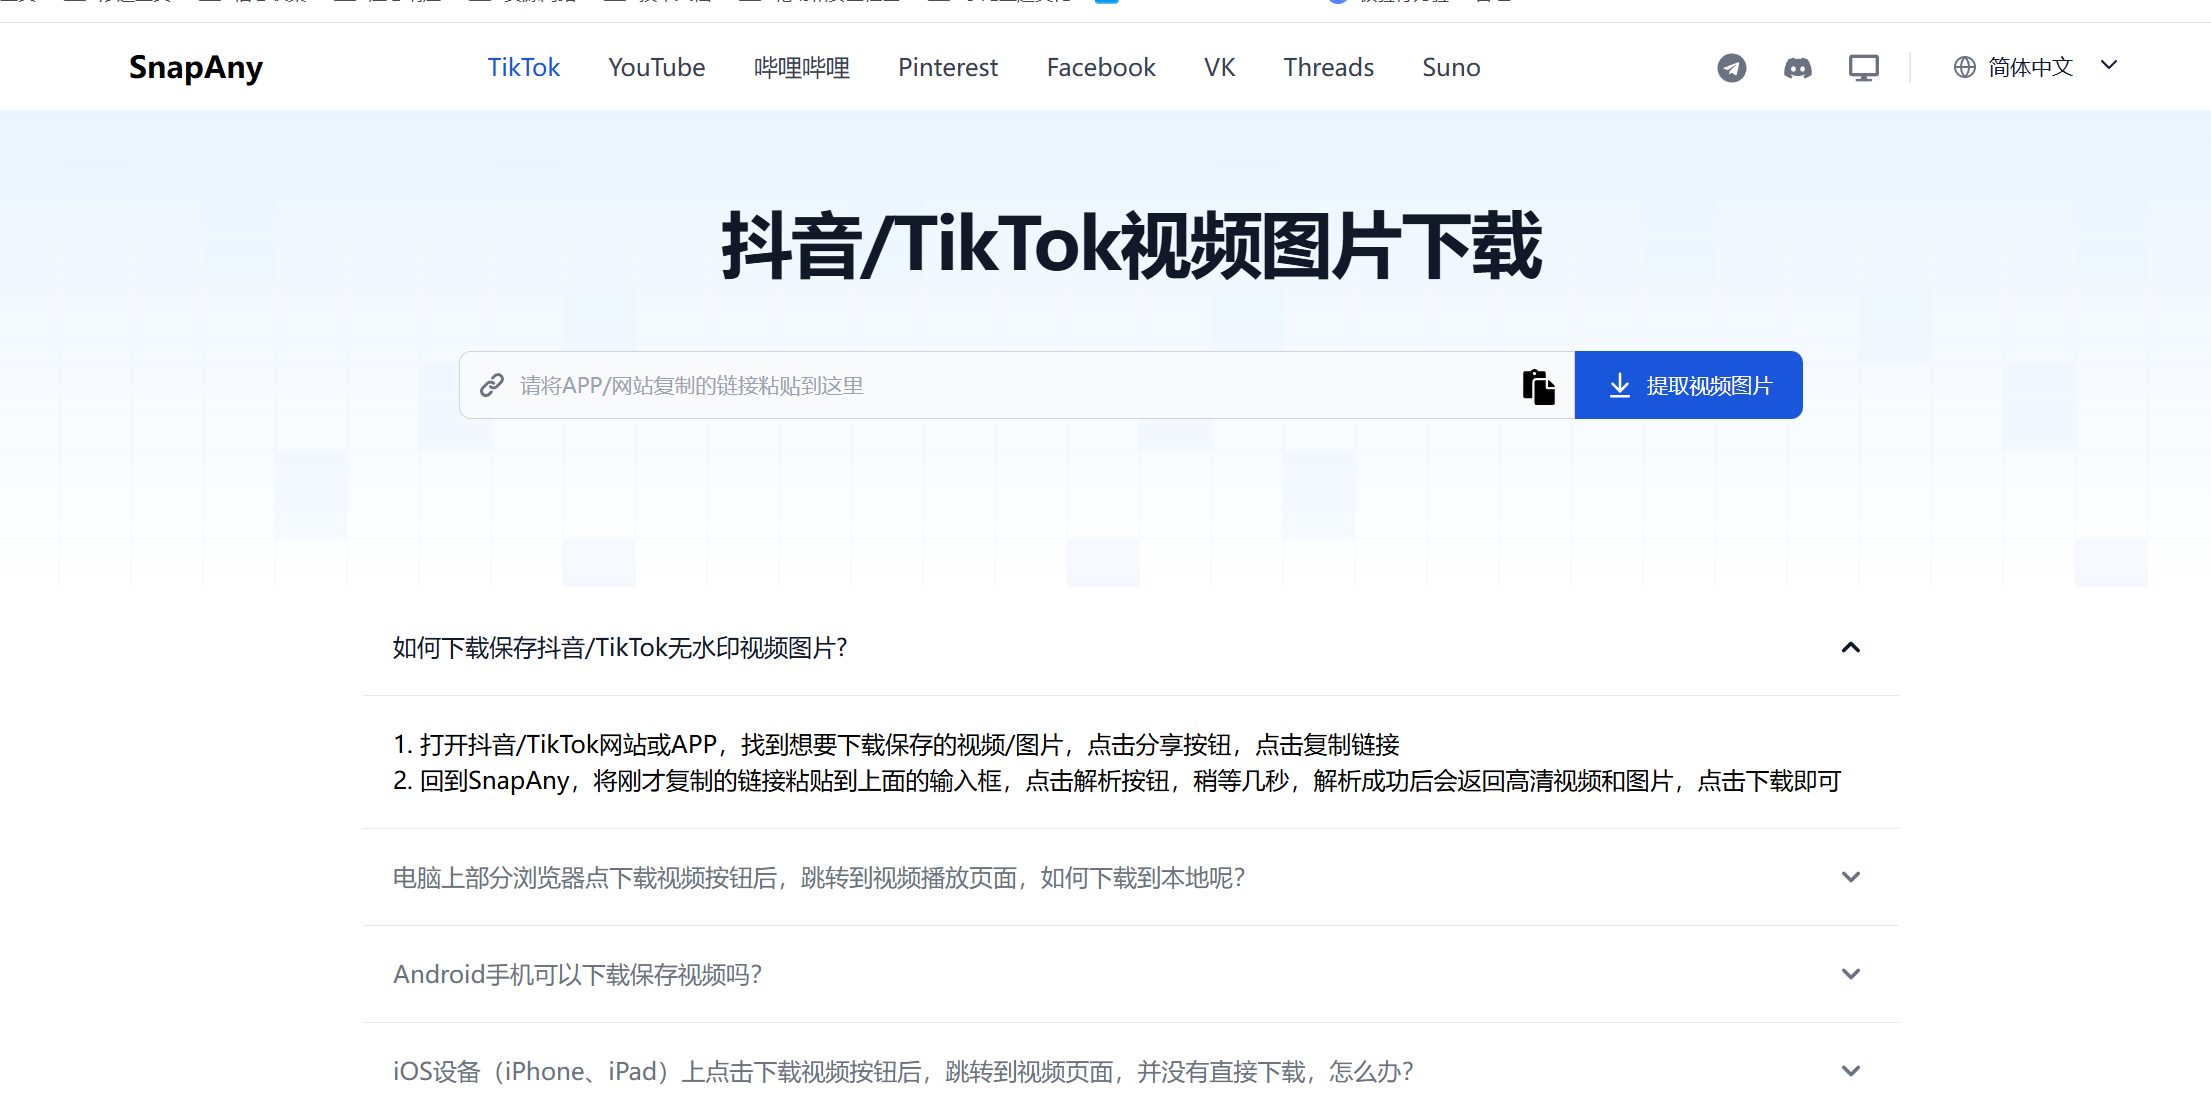Open the 简体中文 language dropdown arrow
Viewport: 2211px width, 1094px height.
pos(2108,66)
